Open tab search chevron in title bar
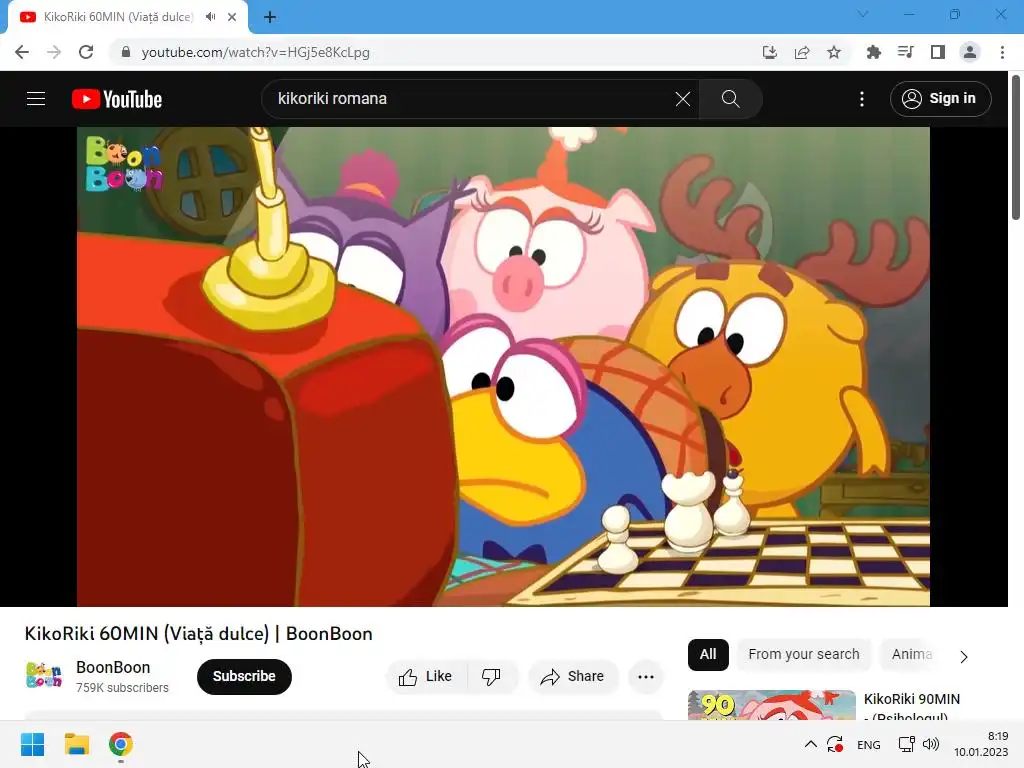This screenshot has height=768, width=1024. [x=863, y=14]
